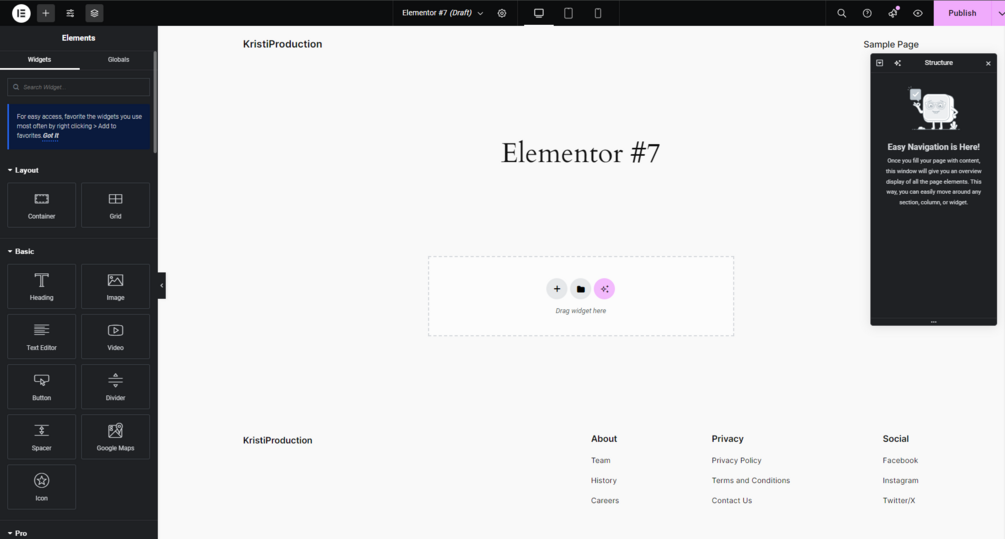The height and width of the screenshot is (539, 1005).
Task: Add new container with plus button
Action: point(556,289)
